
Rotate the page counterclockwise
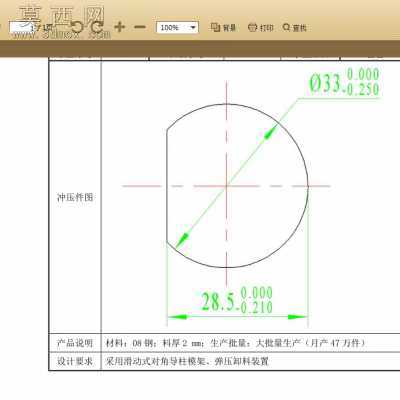click(x=77, y=27)
